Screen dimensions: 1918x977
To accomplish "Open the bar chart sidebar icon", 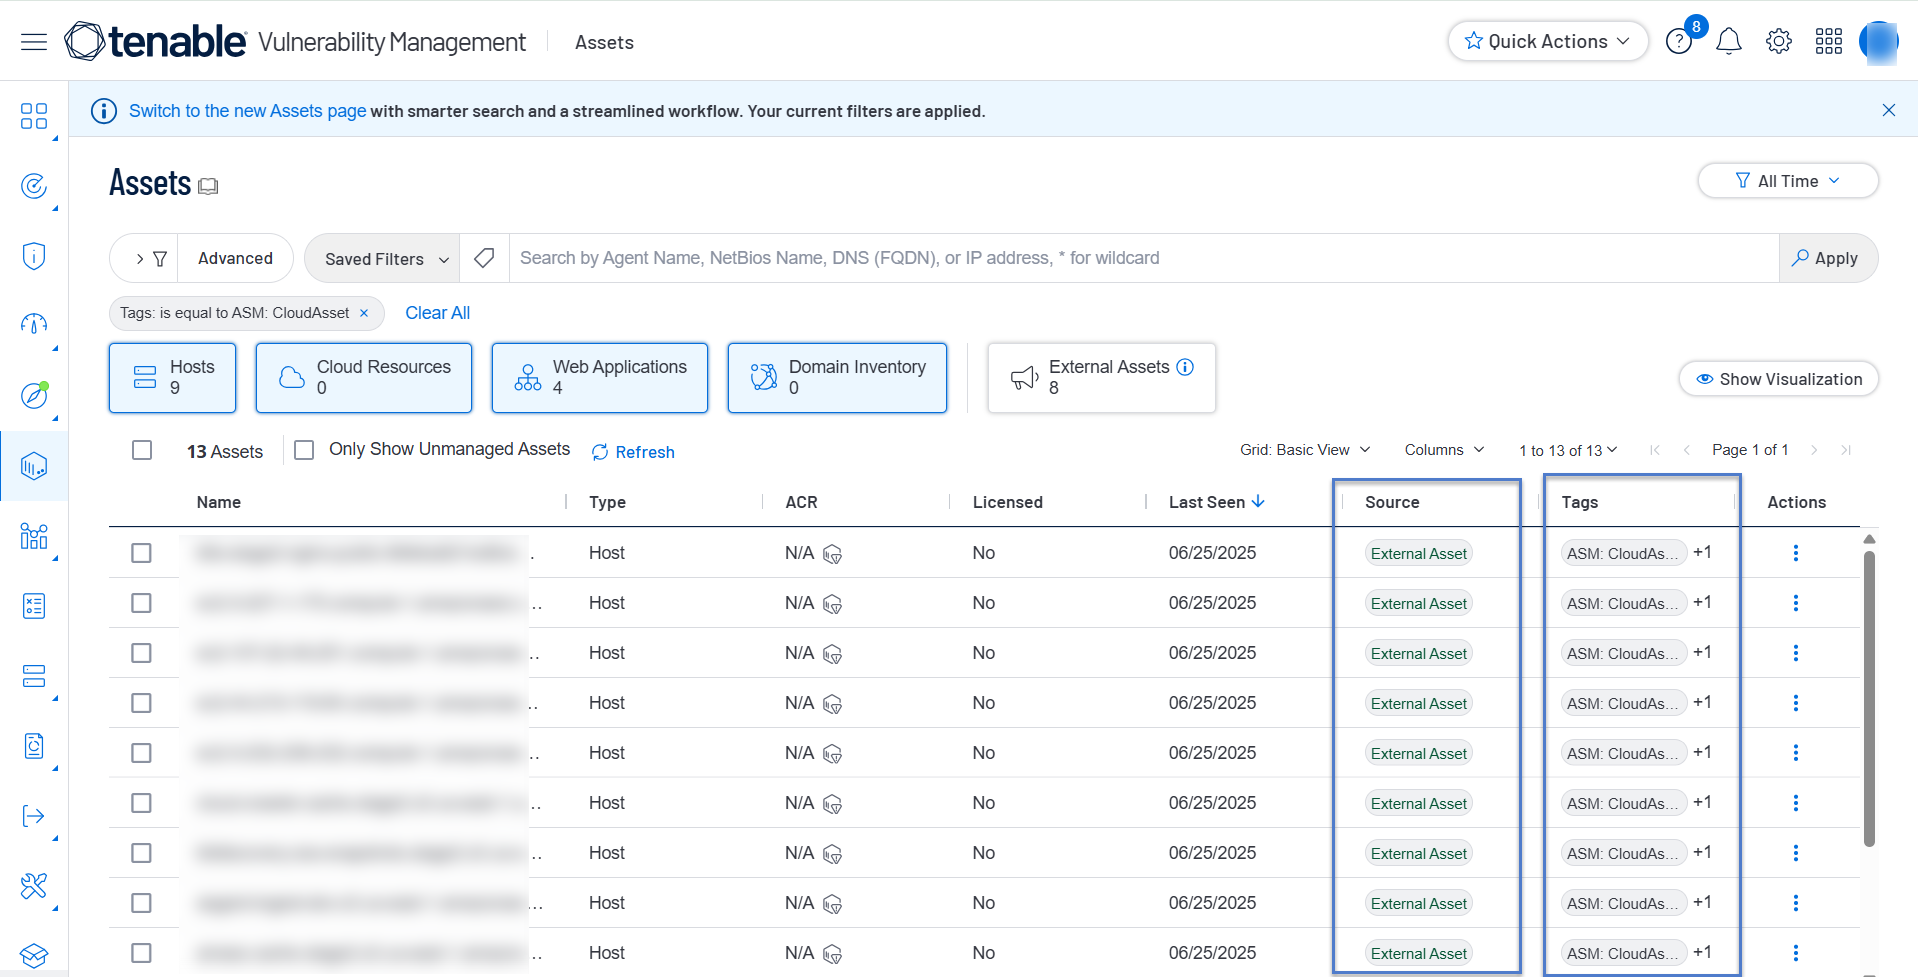I will (34, 536).
